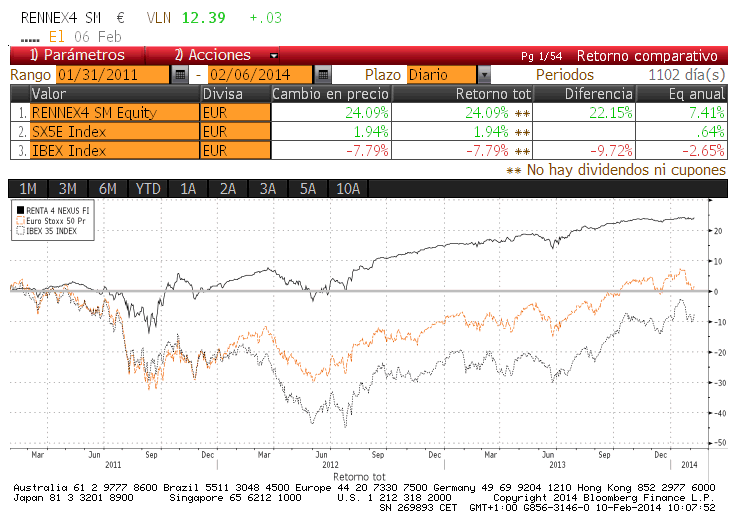Click the No hay dividendos ni cupones note
Screen dimensions: 736x527
coord(616,169)
